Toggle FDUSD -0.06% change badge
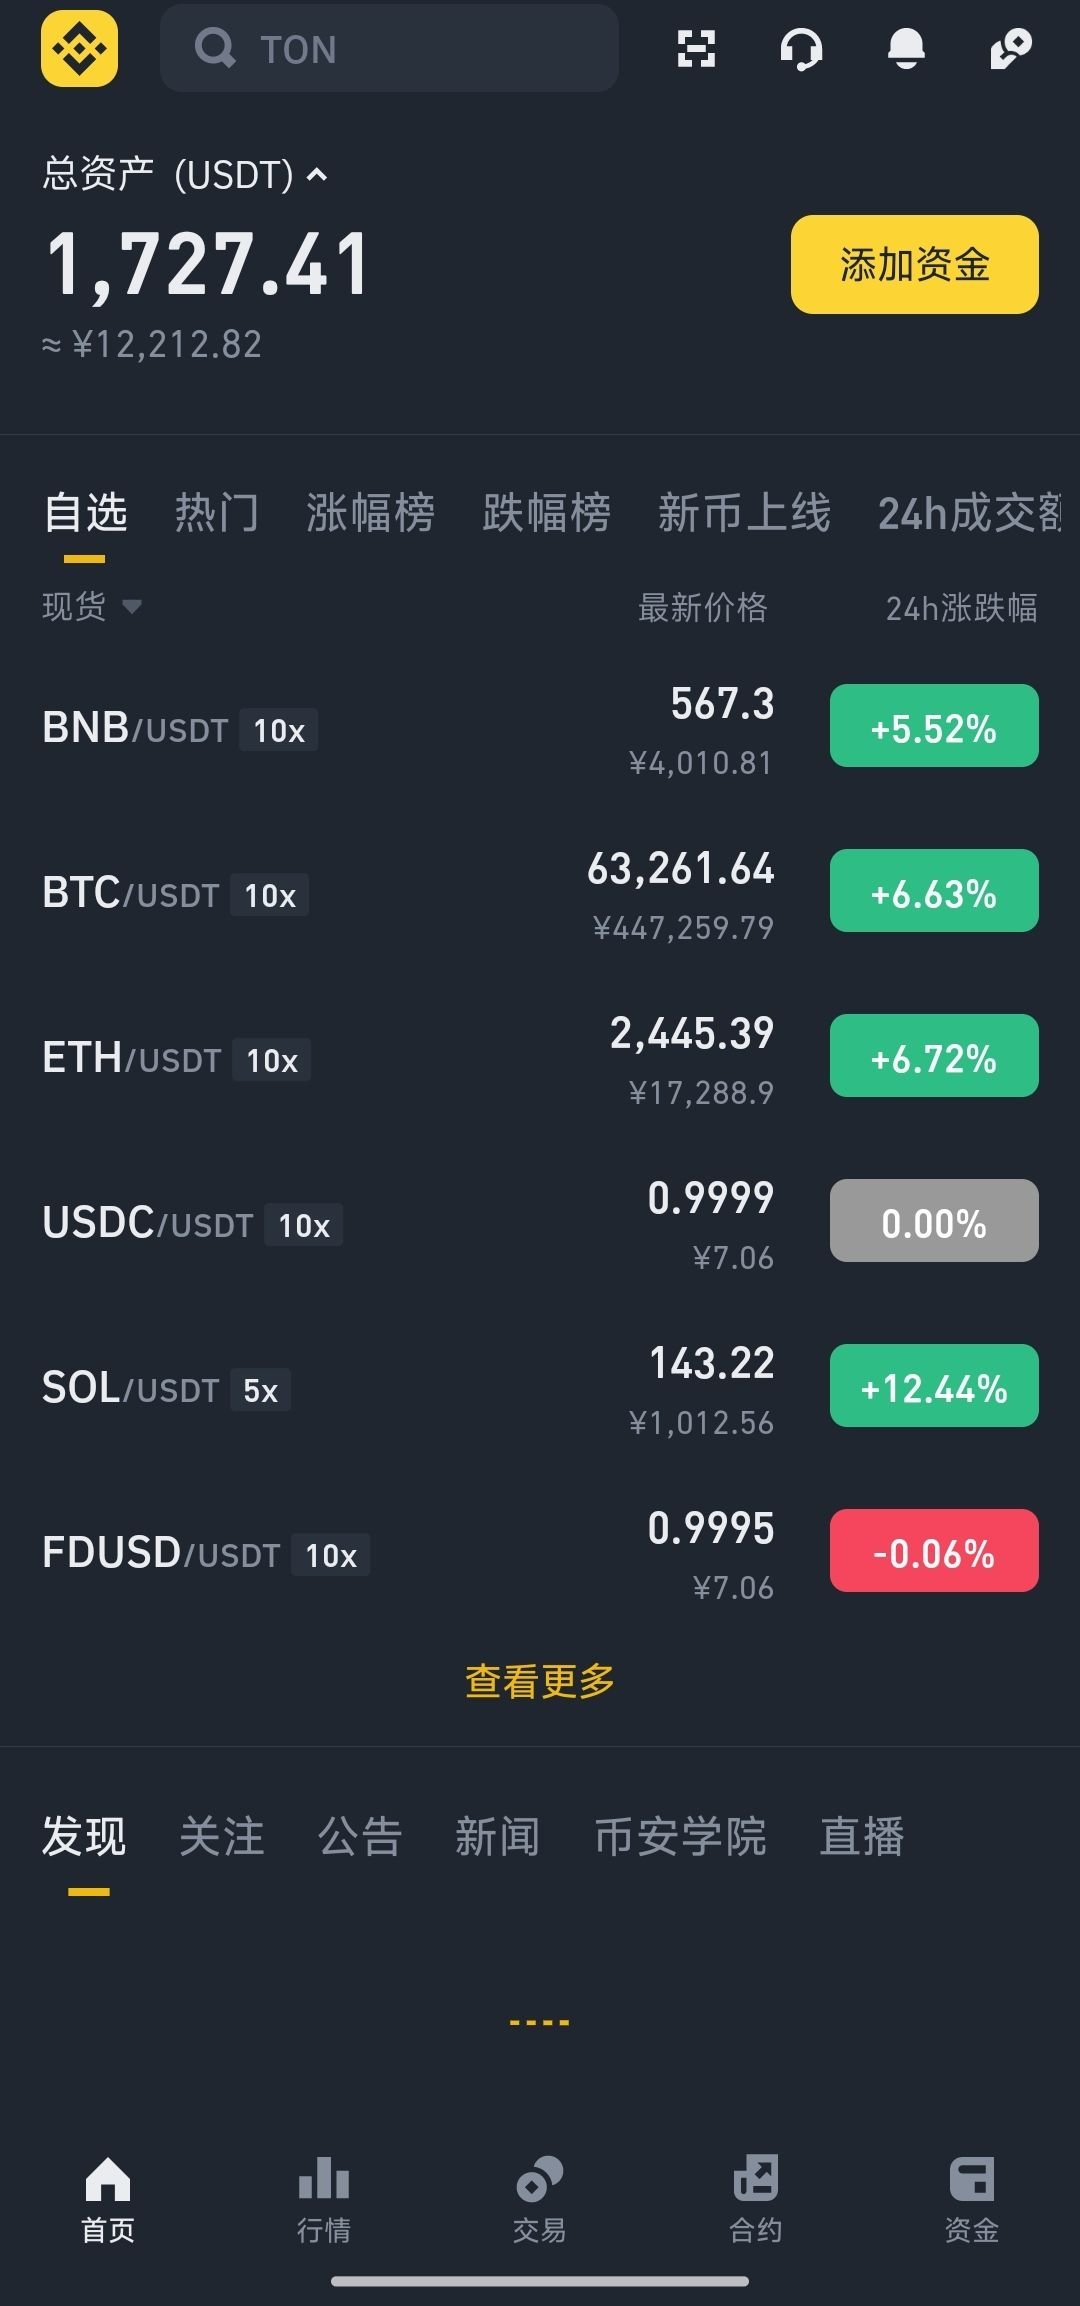This screenshot has height=2306, width=1080. (x=933, y=1551)
